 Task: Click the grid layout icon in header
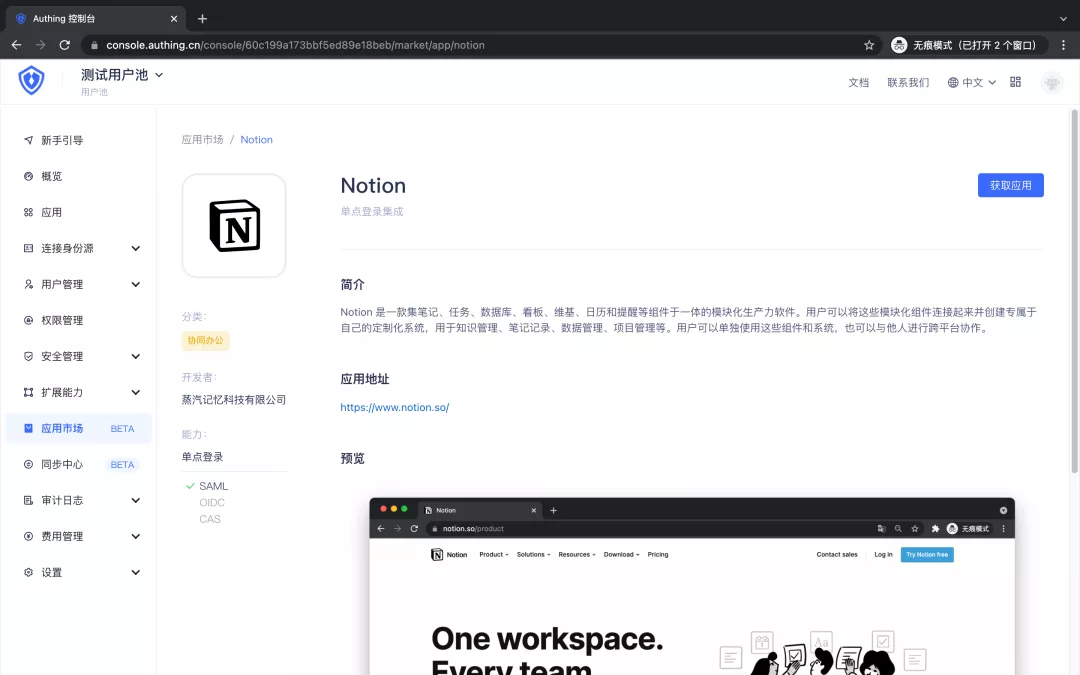[x=1015, y=82]
